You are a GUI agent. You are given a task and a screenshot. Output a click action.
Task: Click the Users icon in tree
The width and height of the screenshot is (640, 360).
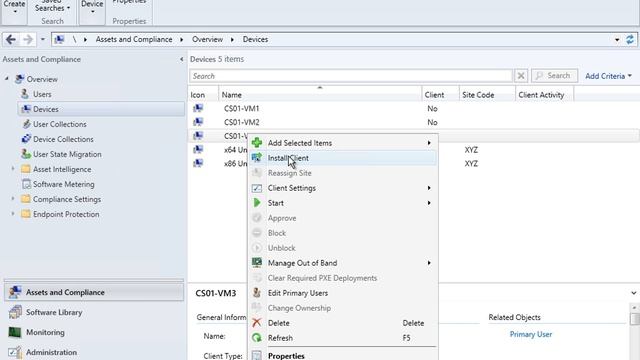click(25, 94)
